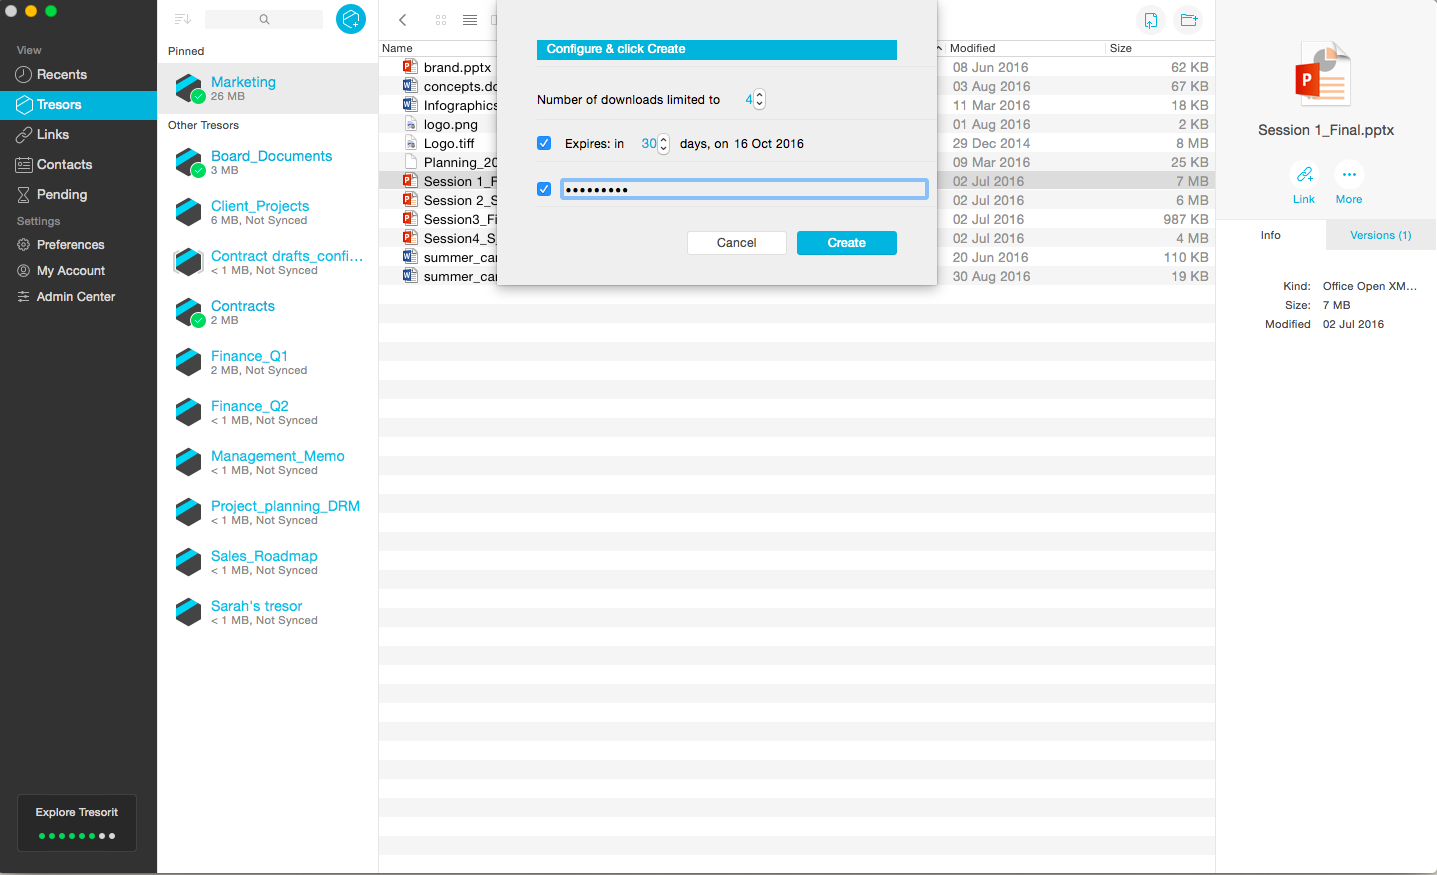Screen dimensions: 1437x875
Task: Toggle the Expires checkbox
Action: (x=544, y=143)
